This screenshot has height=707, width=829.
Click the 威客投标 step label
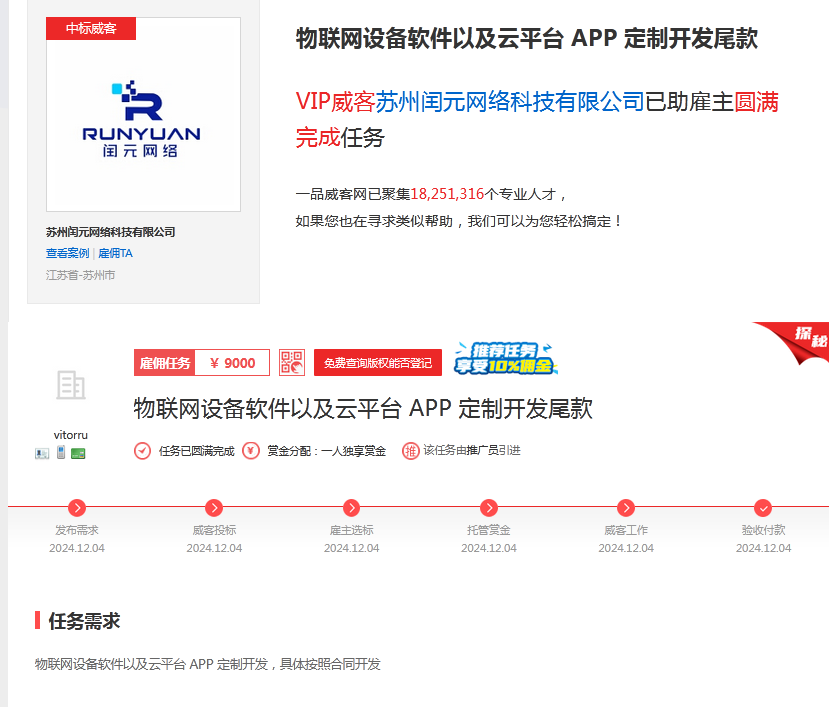click(x=214, y=530)
